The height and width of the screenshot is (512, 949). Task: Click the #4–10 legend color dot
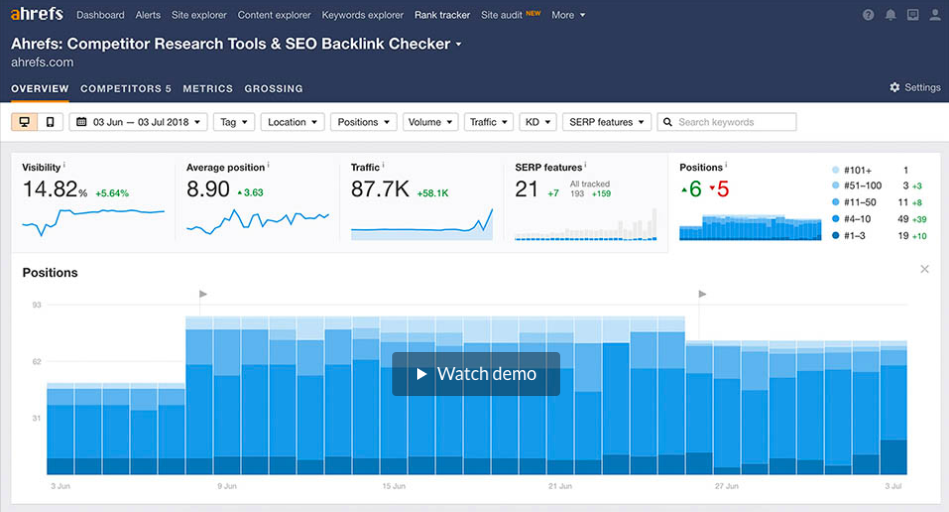pyautogui.click(x=836, y=219)
